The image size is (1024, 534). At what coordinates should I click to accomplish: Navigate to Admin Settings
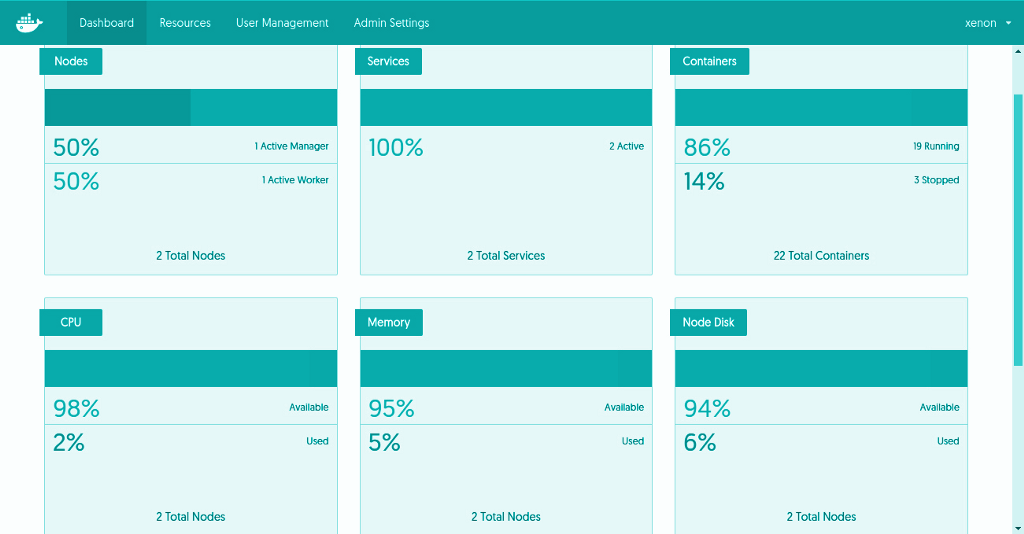click(391, 23)
